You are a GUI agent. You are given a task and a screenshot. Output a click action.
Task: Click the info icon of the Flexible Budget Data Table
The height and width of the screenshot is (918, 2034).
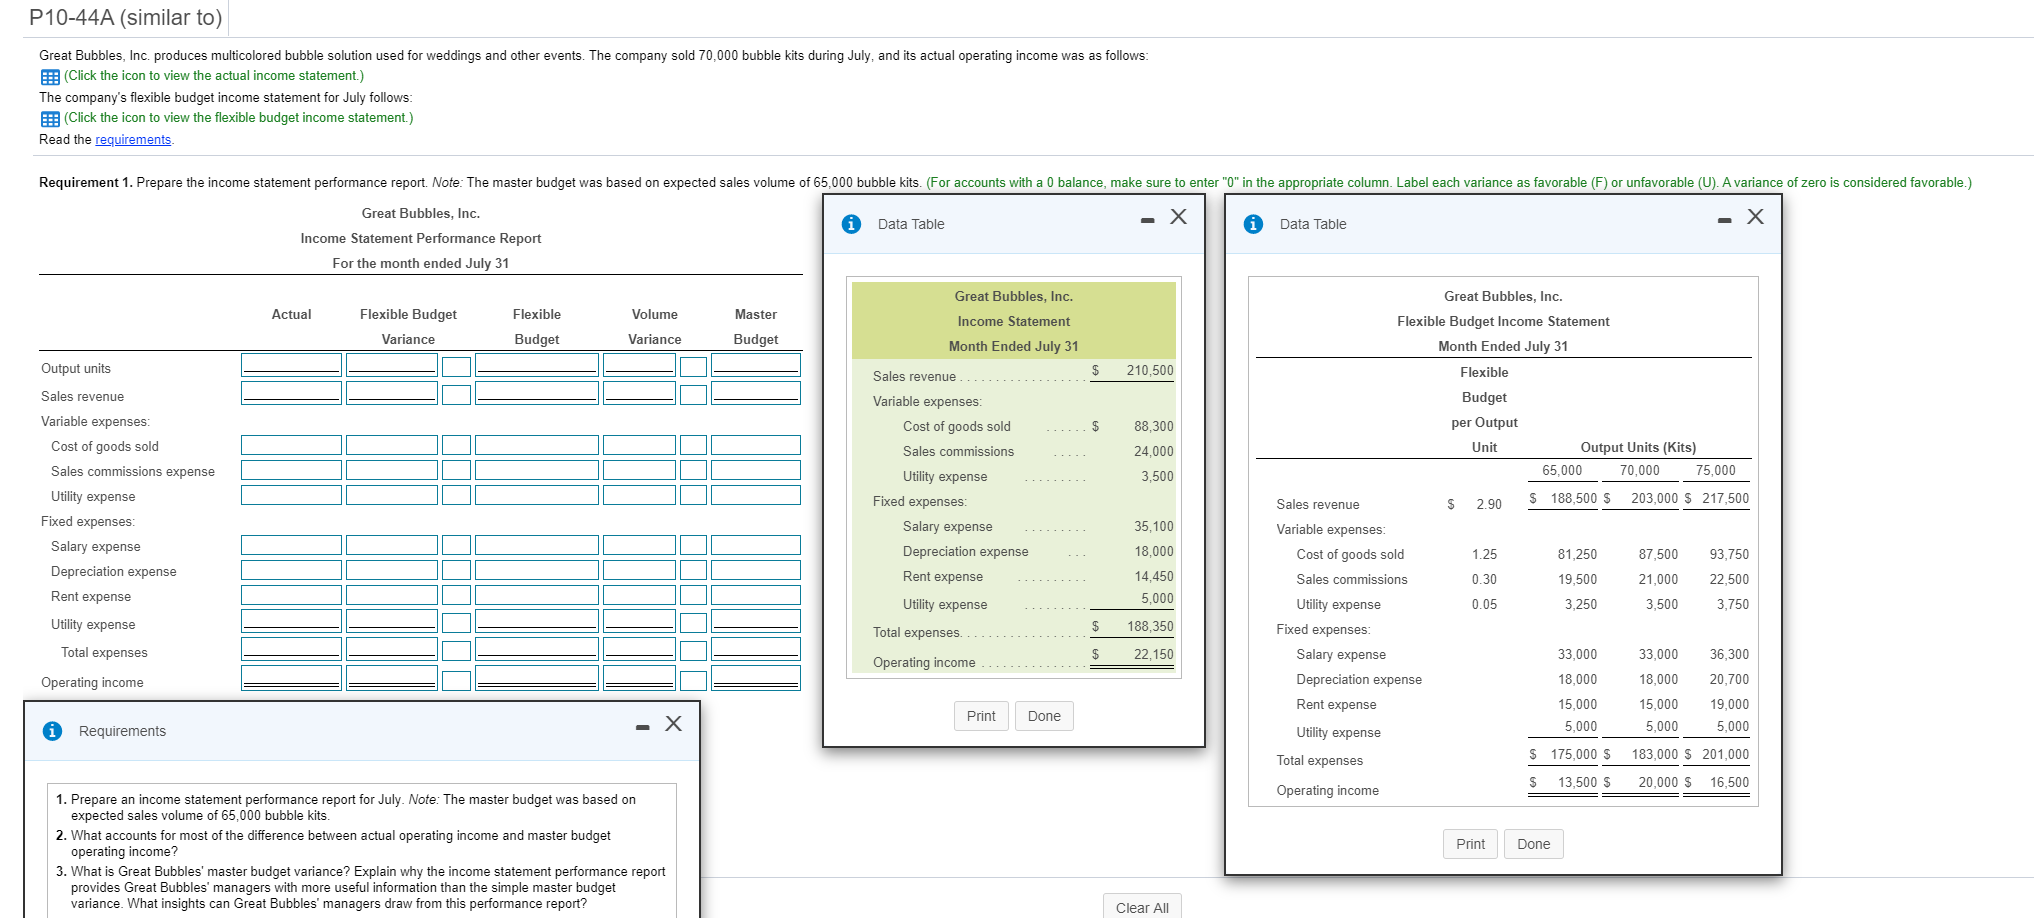[x=1253, y=224]
